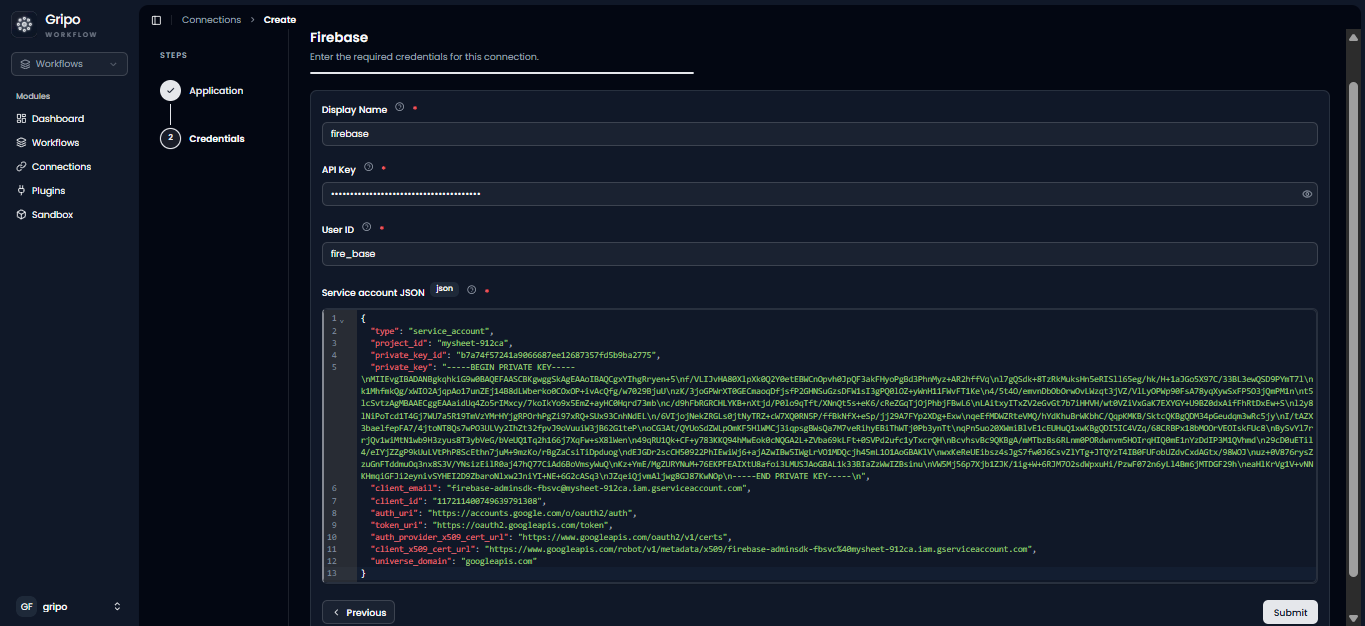Image resolution: width=1365 pixels, height=626 pixels.
Task: Collapse the JSON fold arrow on line 1
Action: click(x=342, y=320)
